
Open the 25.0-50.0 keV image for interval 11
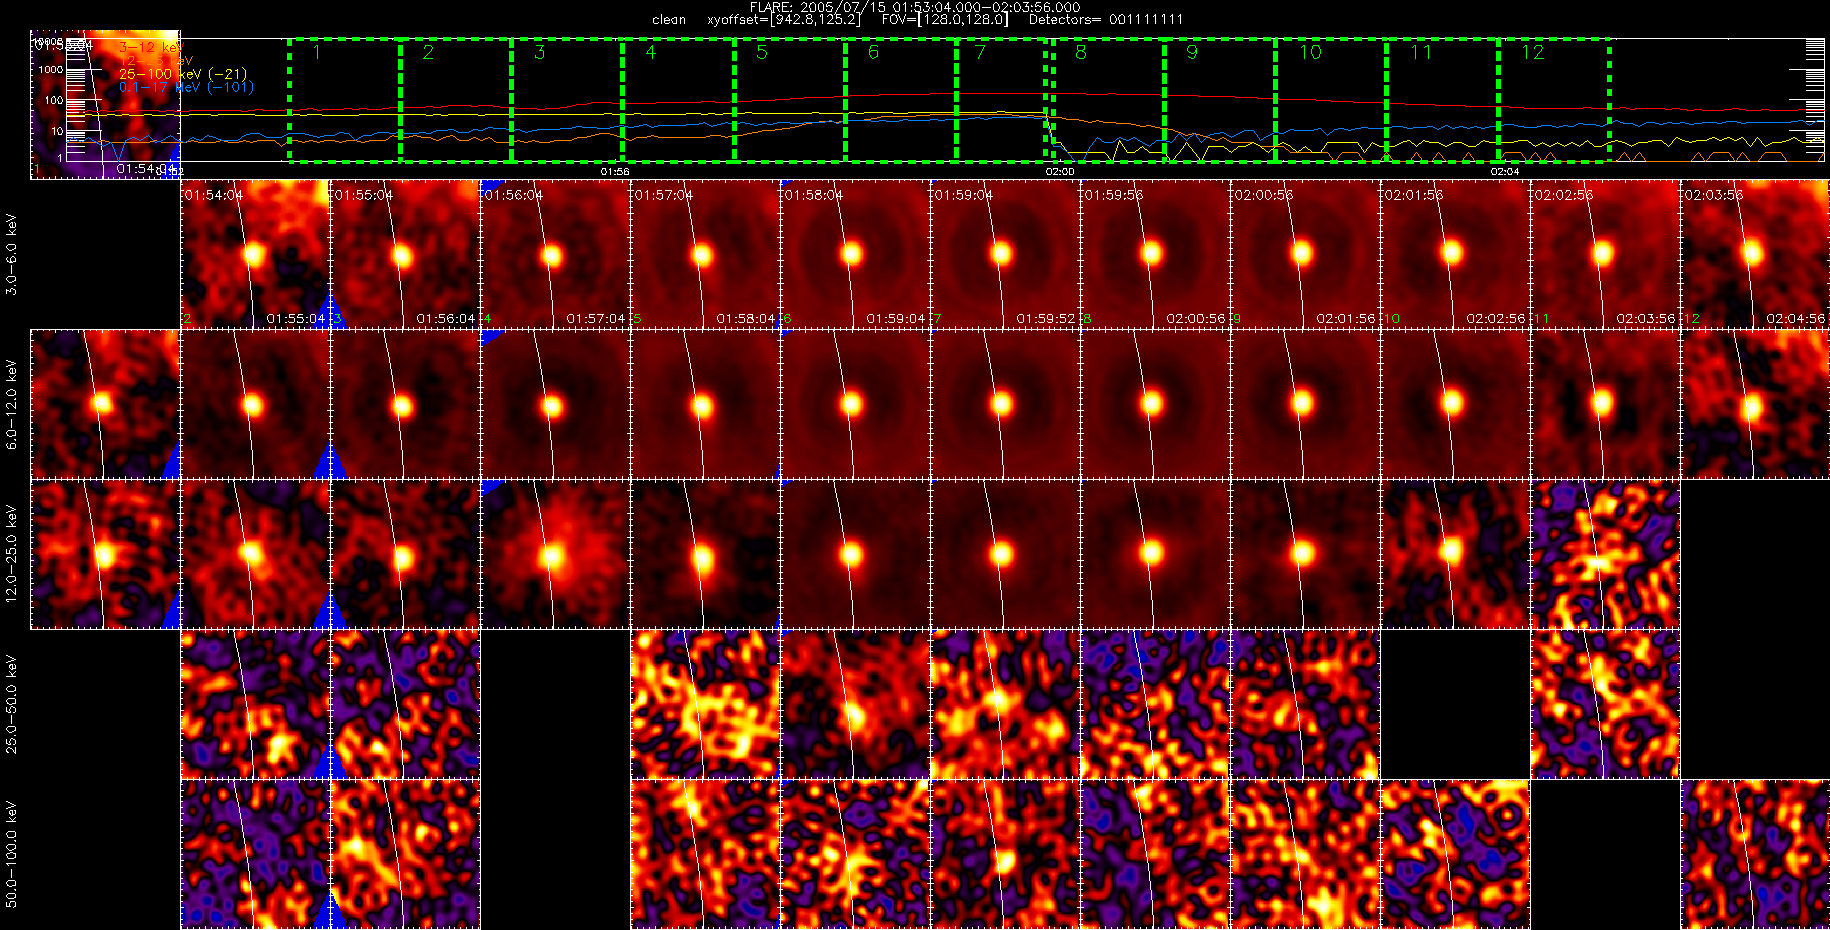point(1605,704)
